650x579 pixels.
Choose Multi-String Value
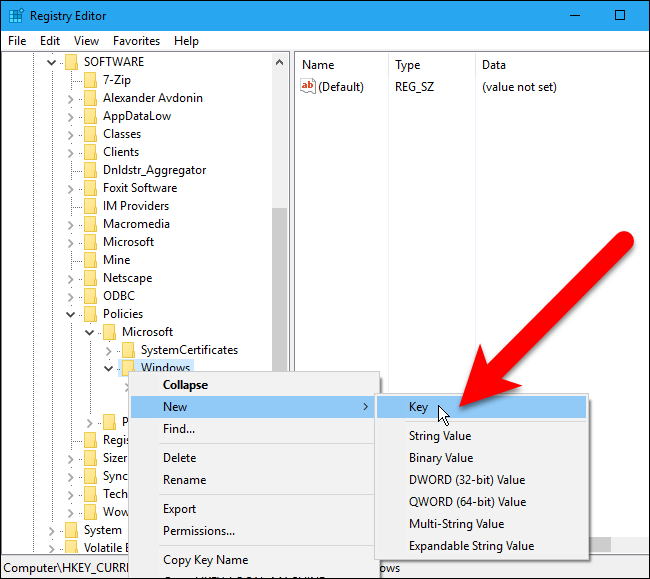click(481, 524)
